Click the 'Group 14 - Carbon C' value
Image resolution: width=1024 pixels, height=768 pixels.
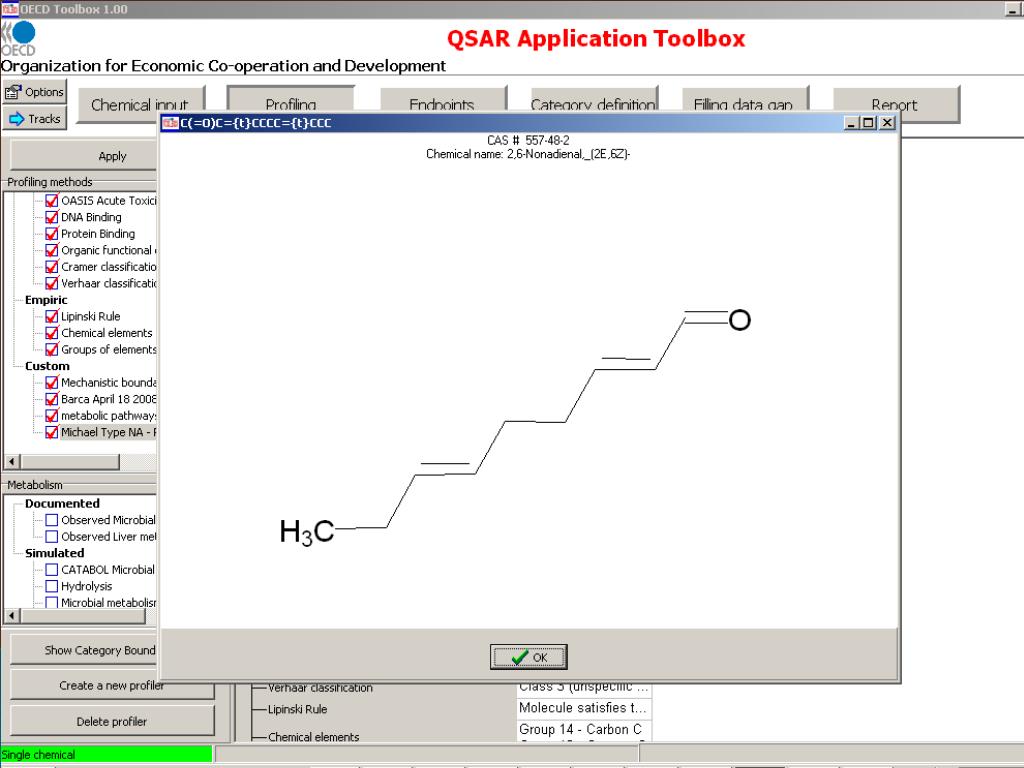pos(581,729)
